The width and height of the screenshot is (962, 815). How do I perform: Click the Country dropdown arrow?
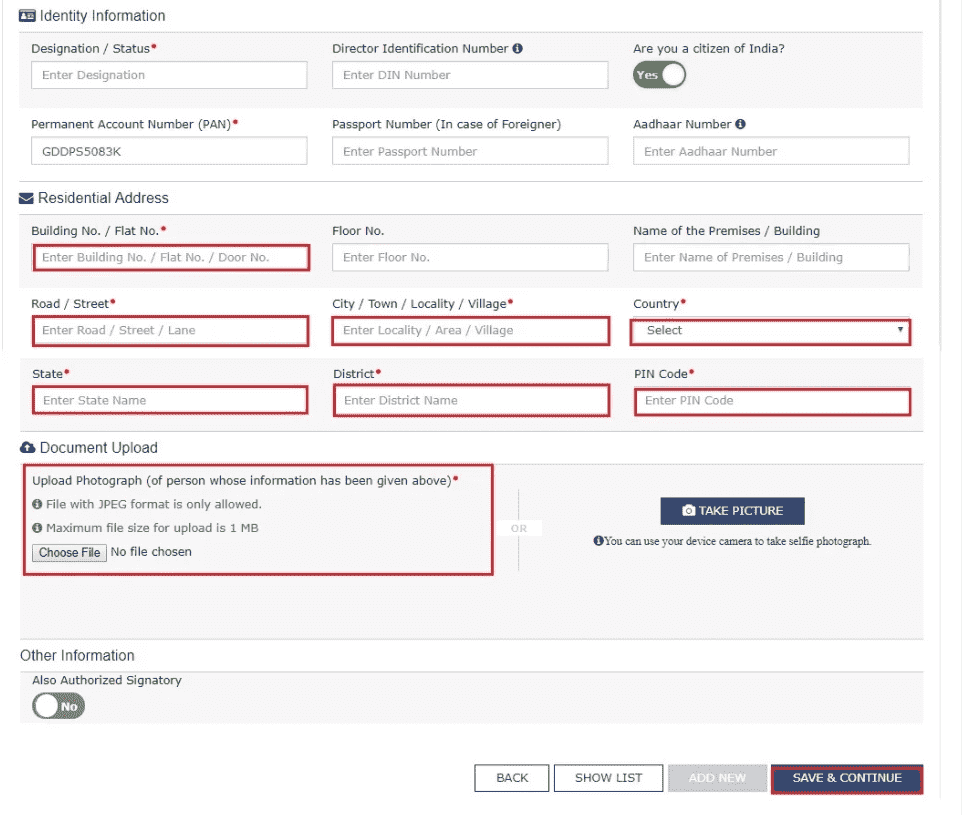[900, 330]
